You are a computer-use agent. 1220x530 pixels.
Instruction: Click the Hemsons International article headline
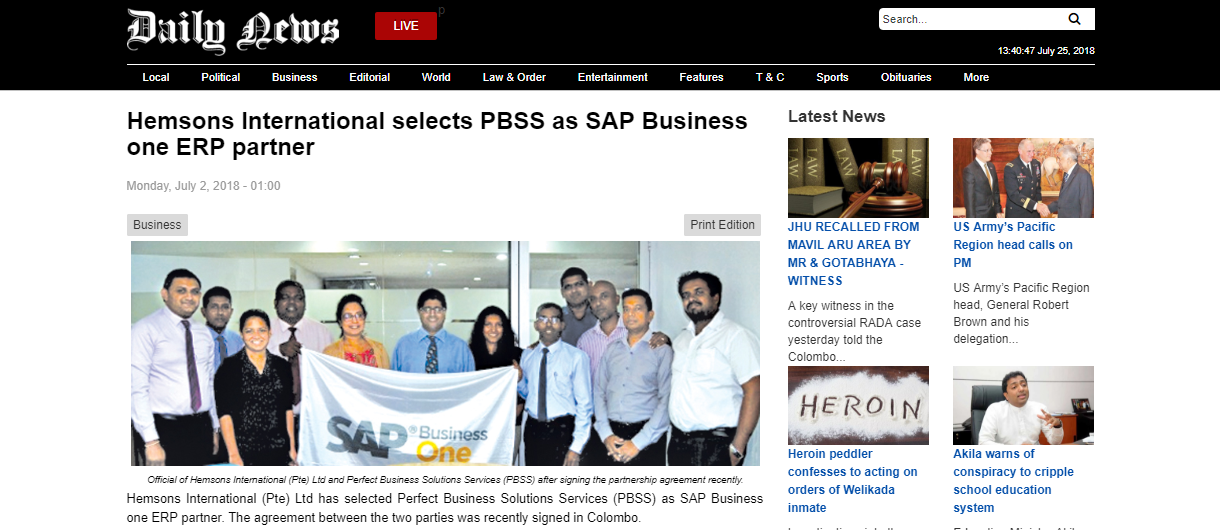437,134
